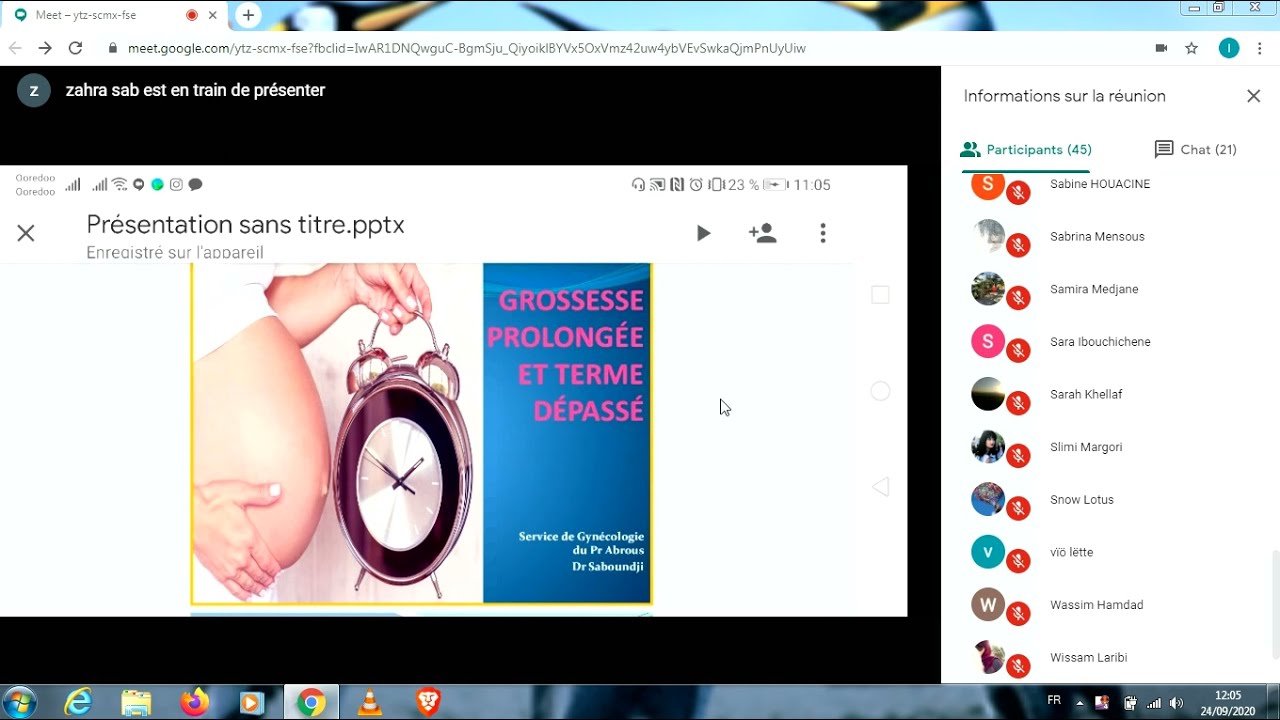Click the browser forward arrow

(x=45, y=48)
